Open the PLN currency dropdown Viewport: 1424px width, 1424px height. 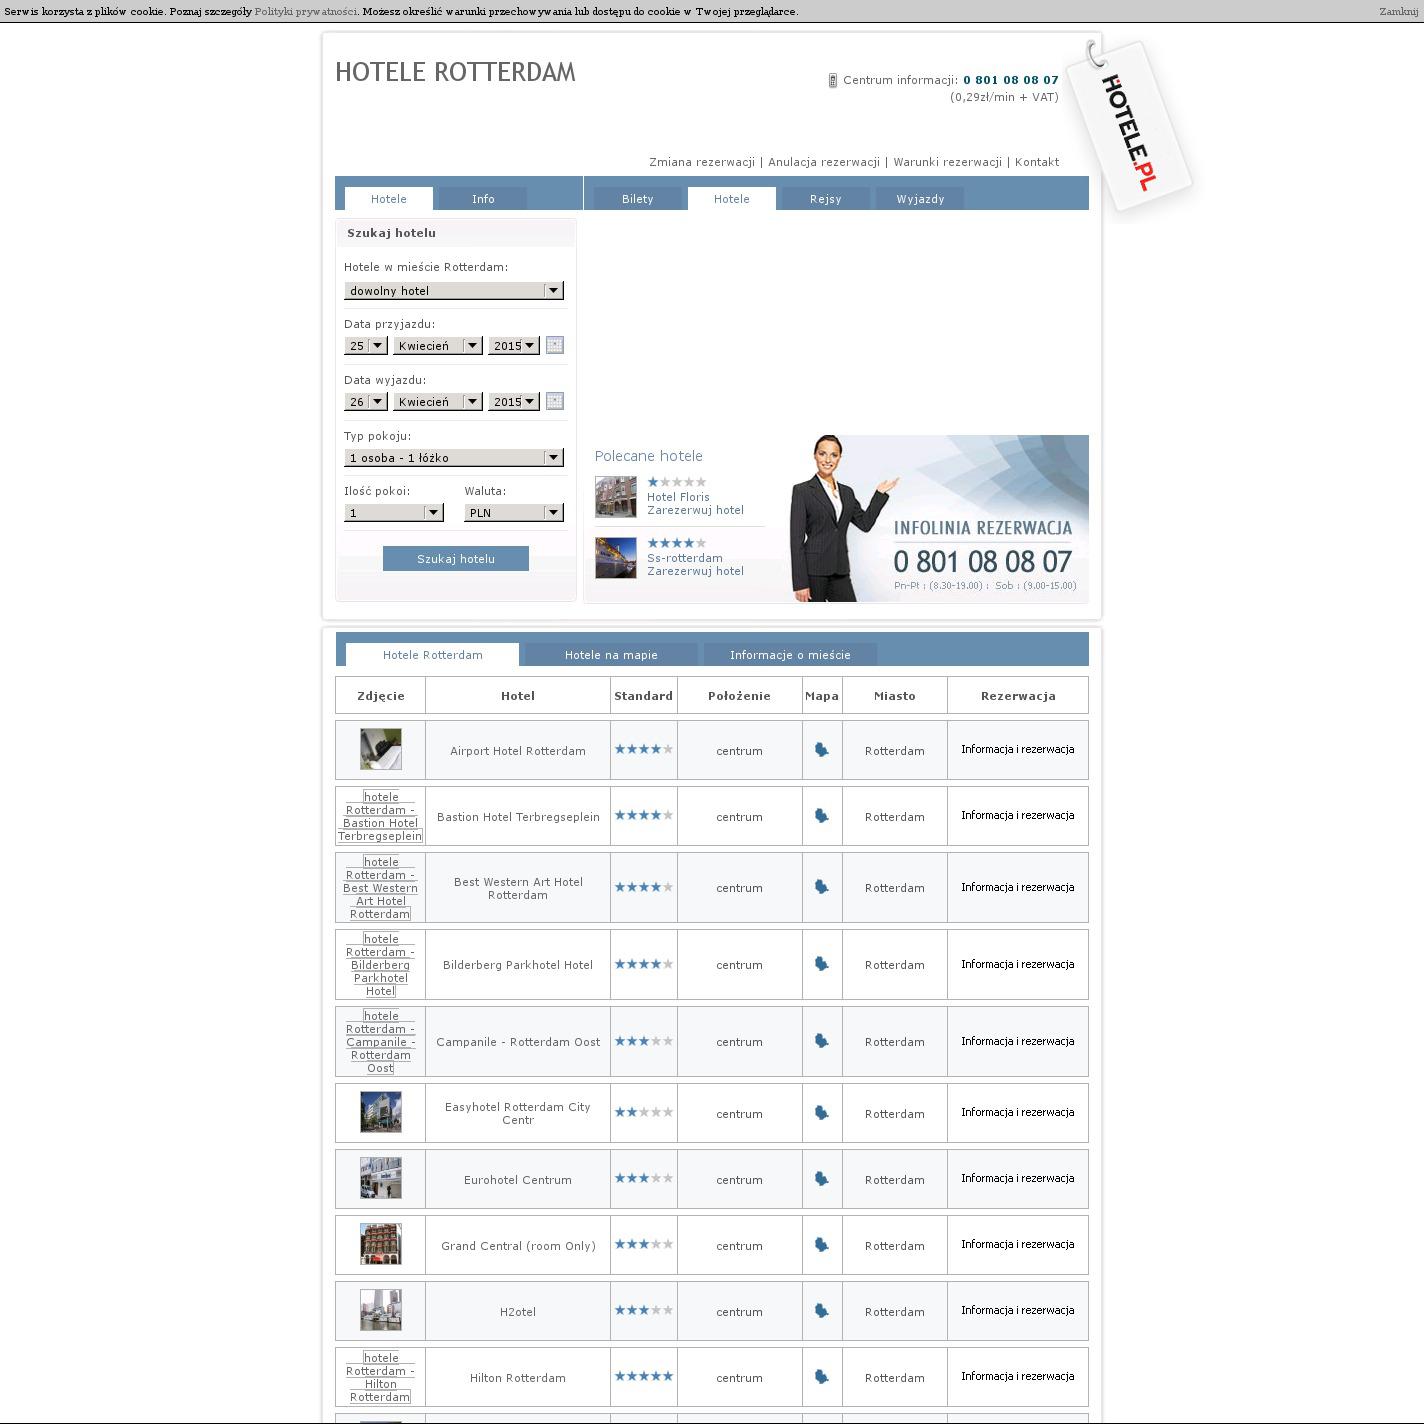pyautogui.click(x=514, y=513)
